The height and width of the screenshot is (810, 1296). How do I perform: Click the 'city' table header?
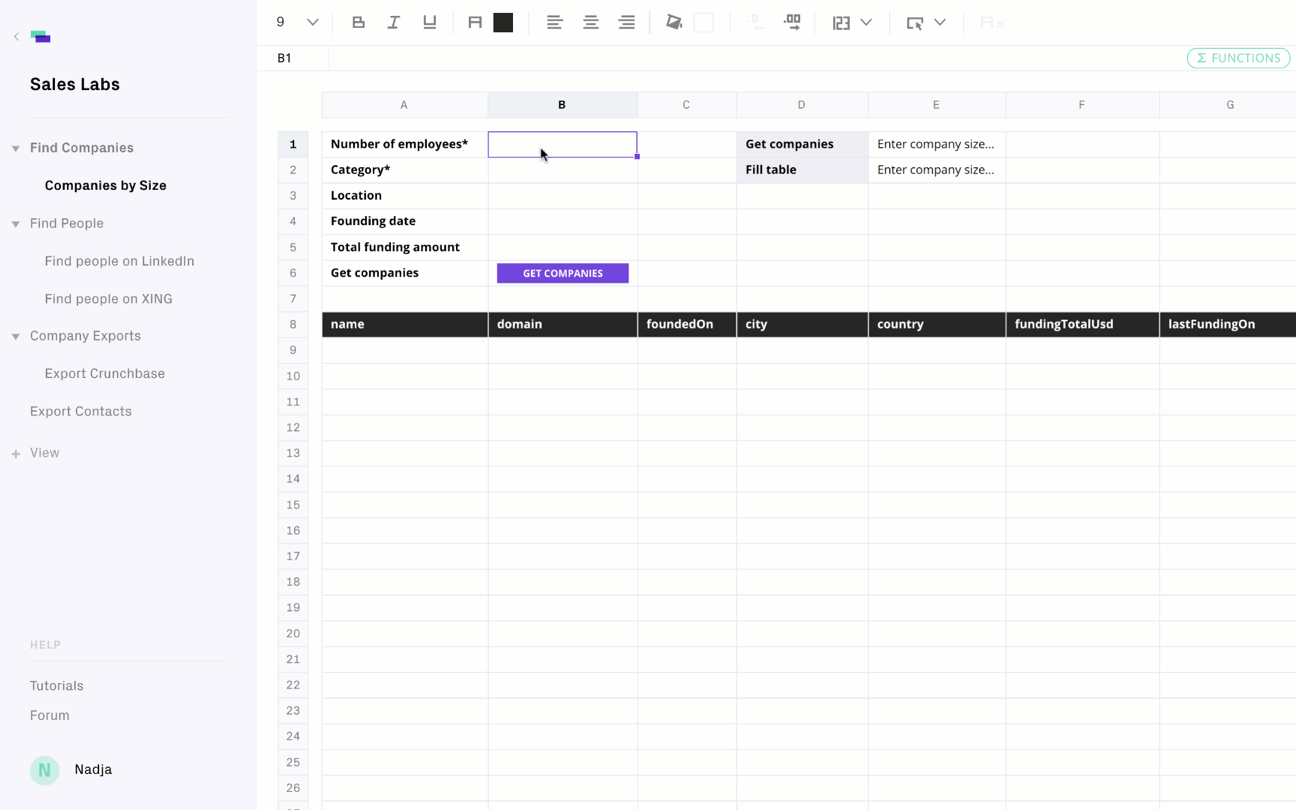[802, 324]
